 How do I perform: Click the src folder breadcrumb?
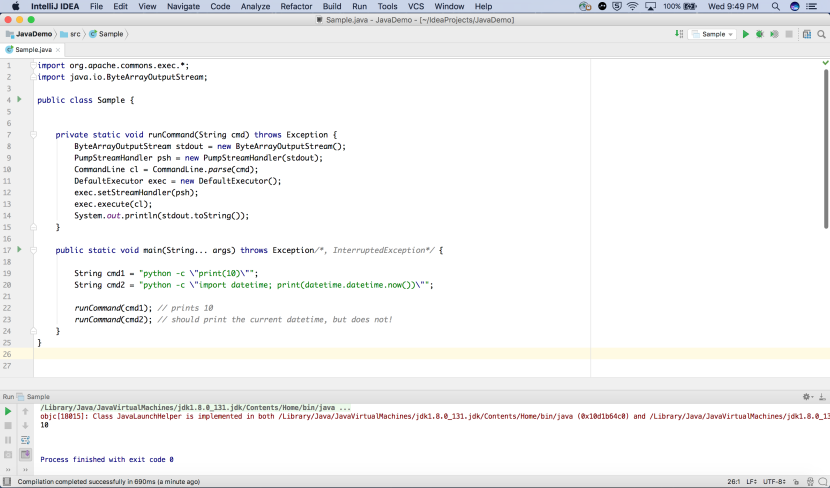point(73,34)
